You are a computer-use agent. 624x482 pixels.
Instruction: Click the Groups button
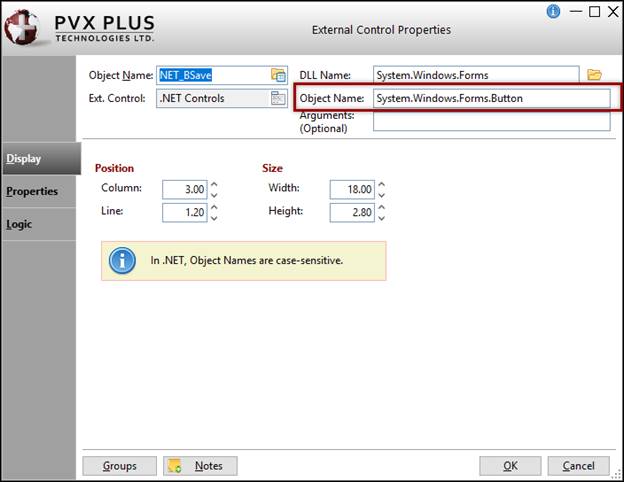(x=119, y=466)
